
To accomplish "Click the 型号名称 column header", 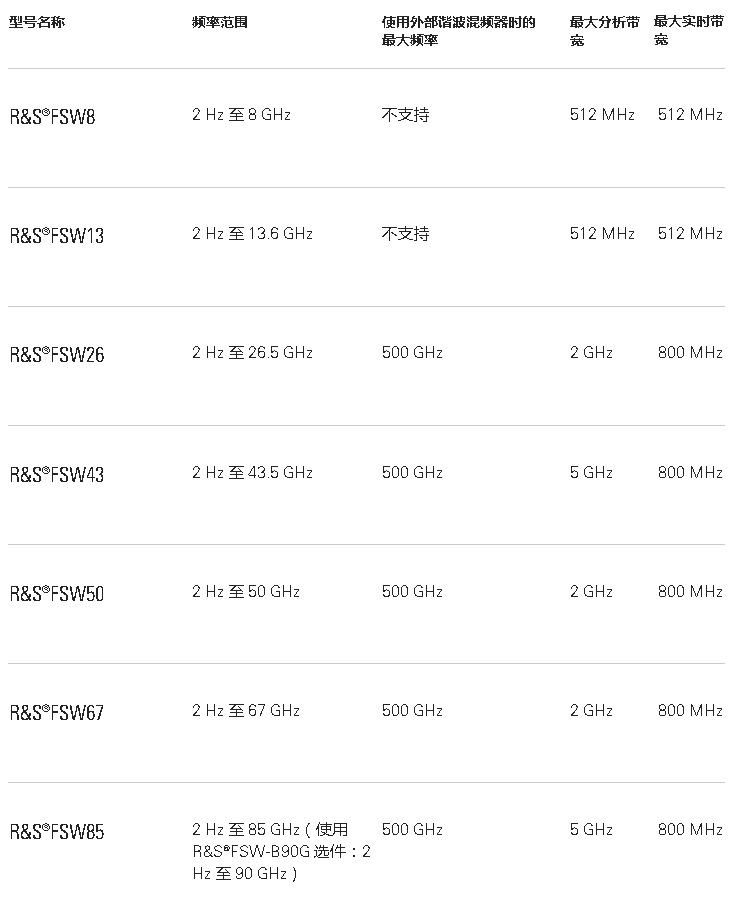I will (37, 22).
